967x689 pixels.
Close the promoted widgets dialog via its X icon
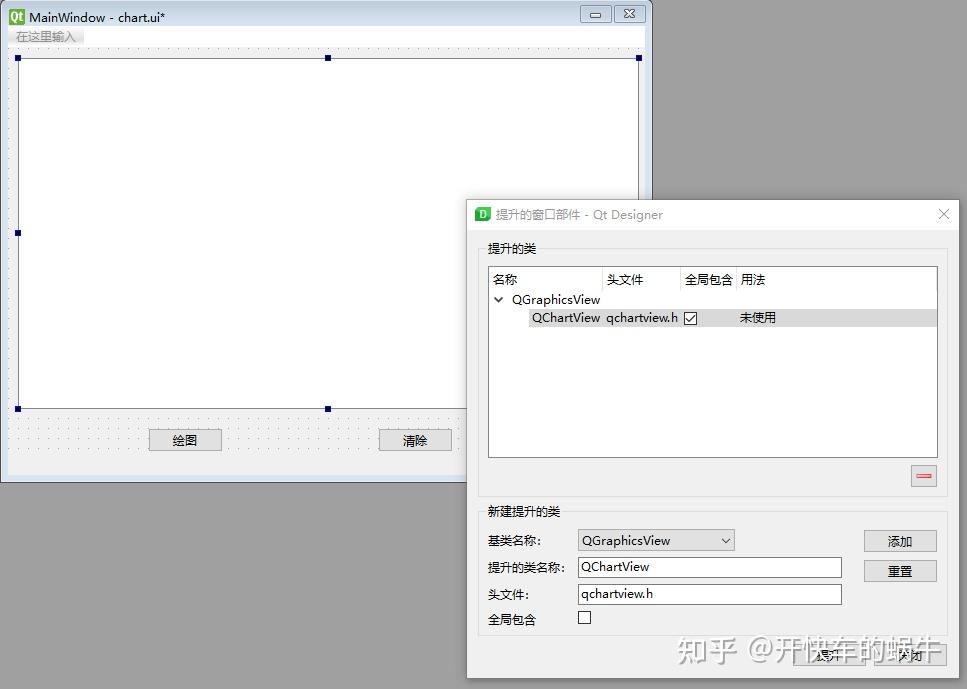pos(943,214)
